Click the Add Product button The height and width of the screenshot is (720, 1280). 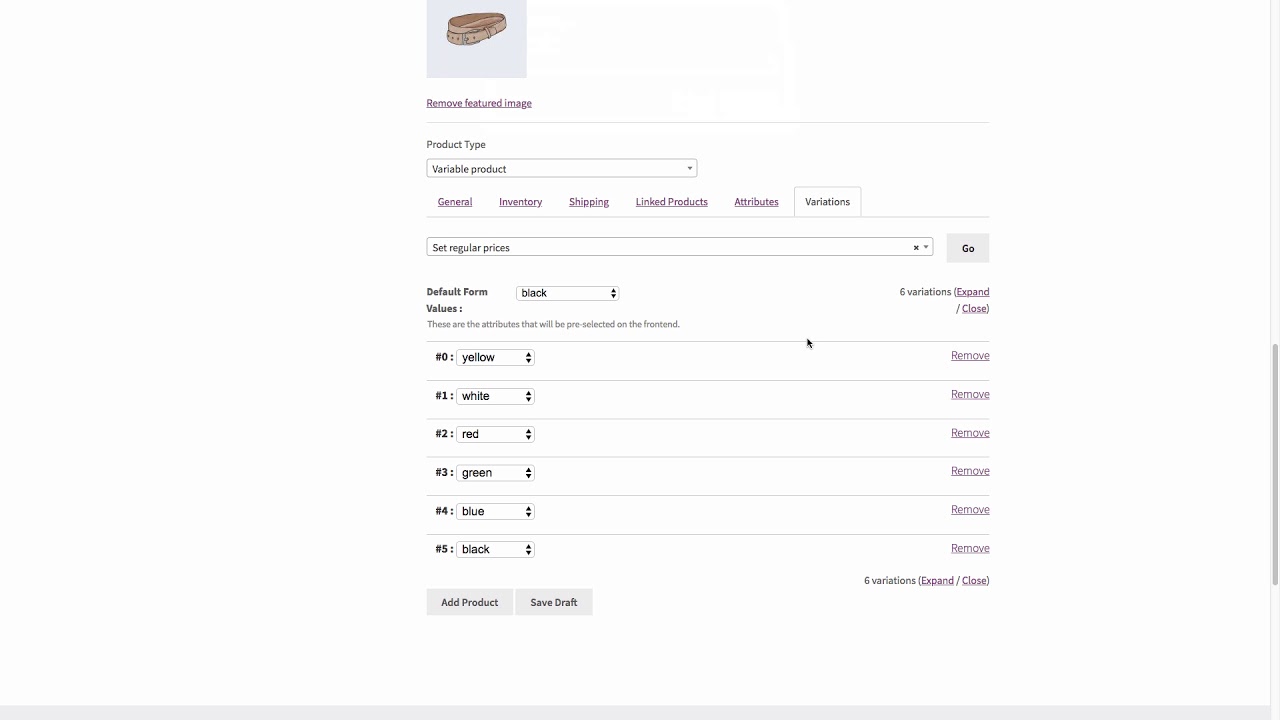pos(469,602)
